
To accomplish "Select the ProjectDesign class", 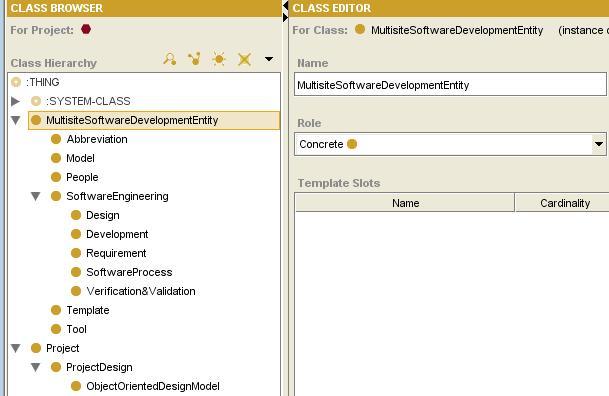I will 99,367.
